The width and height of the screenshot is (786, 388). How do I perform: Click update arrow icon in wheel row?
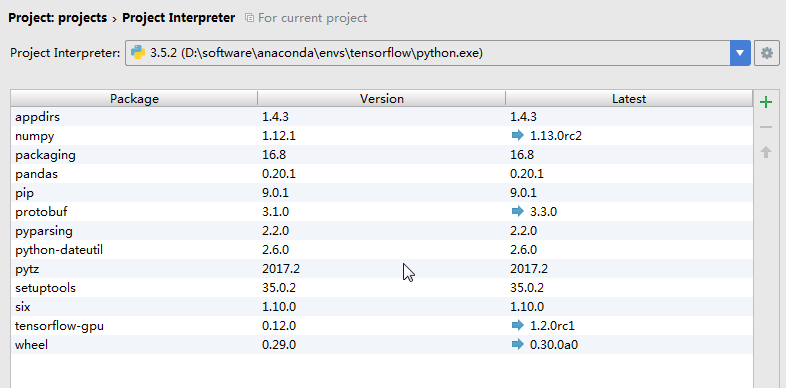(517, 345)
